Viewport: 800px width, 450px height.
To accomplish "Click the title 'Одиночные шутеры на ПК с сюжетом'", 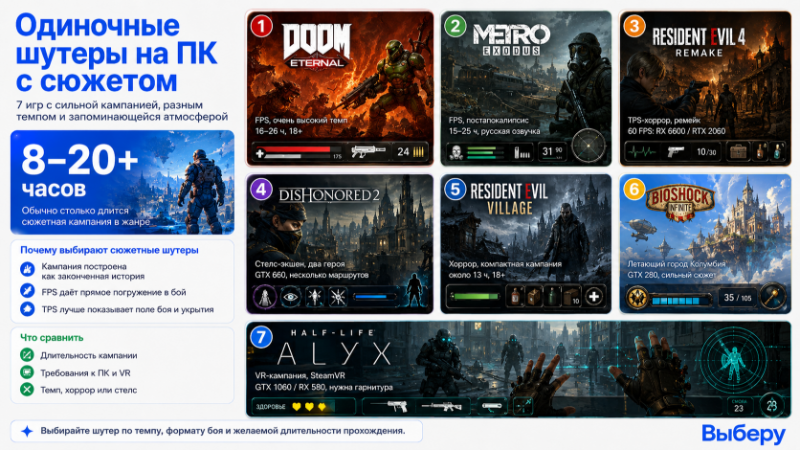I will coord(116,53).
